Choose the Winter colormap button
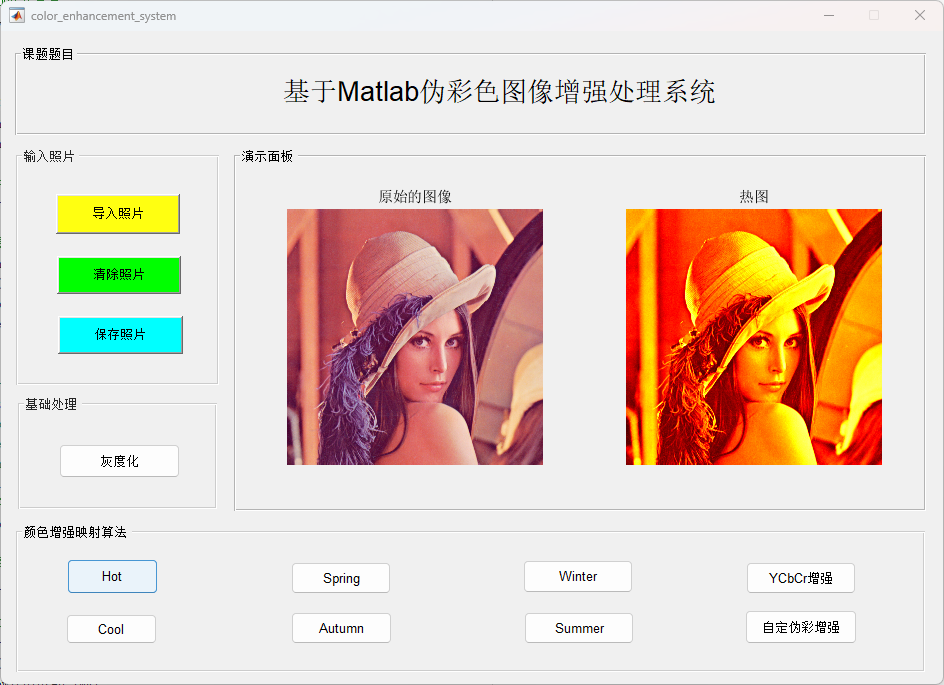This screenshot has height=685, width=944. coord(578,577)
